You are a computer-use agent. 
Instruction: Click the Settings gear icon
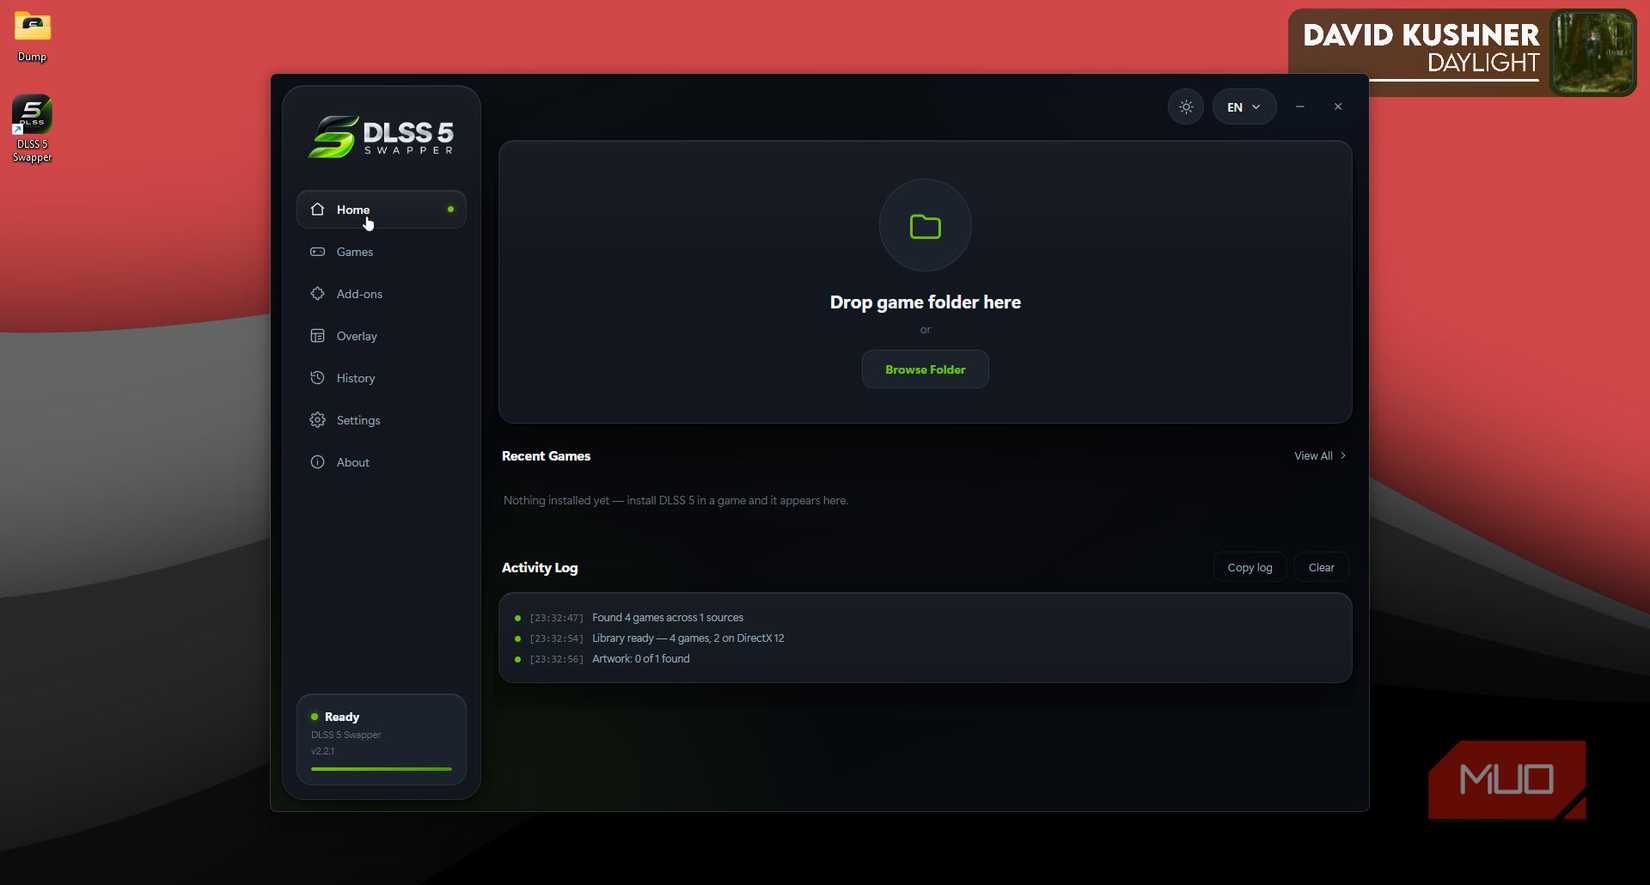pyautogui.click(x=317, y=420)
